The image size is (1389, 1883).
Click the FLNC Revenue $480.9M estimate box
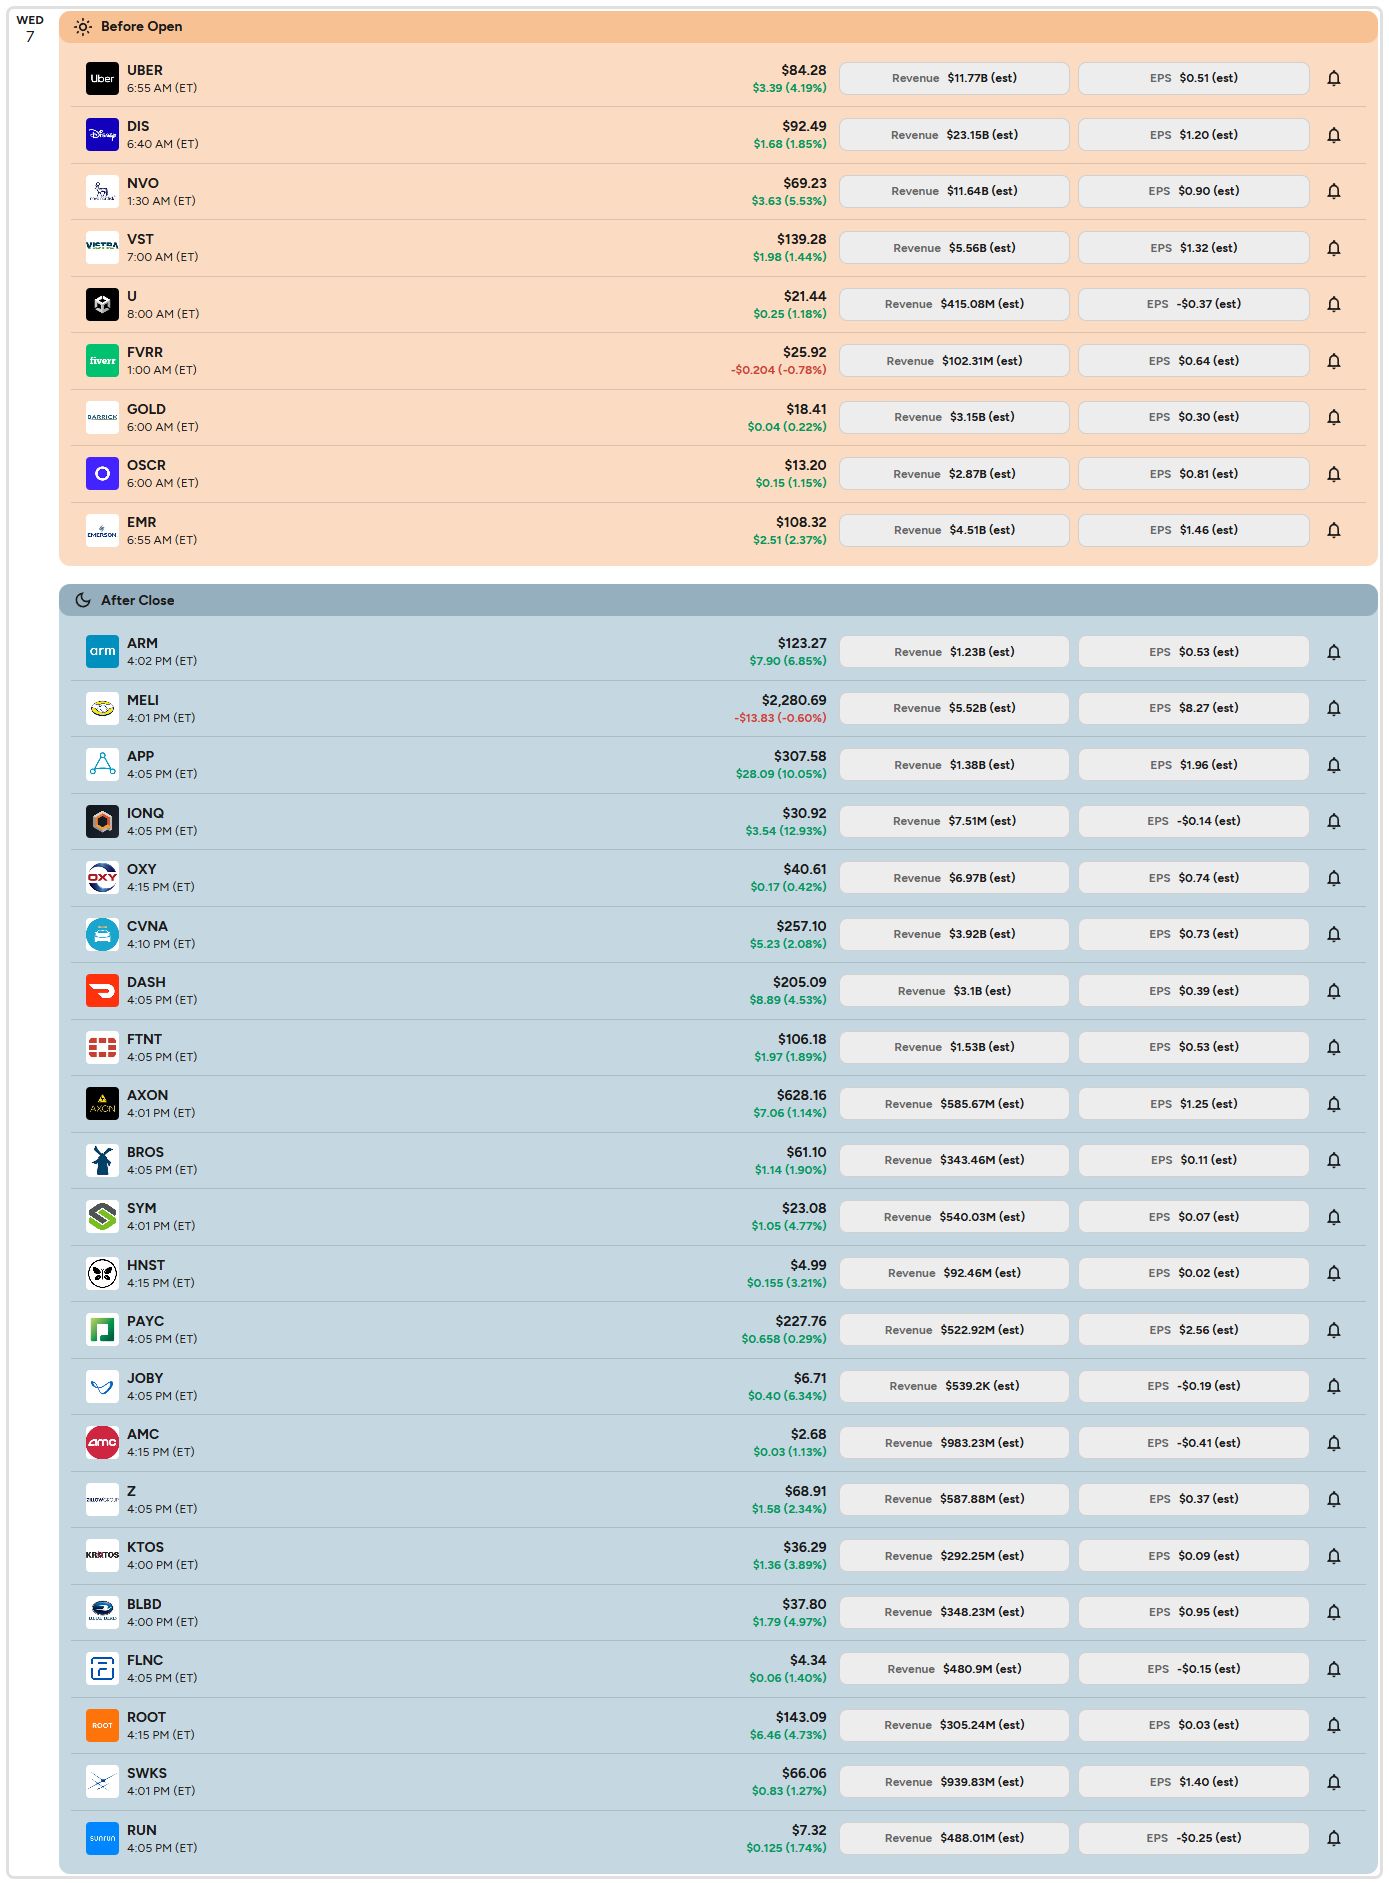(x=954, y=1669)
